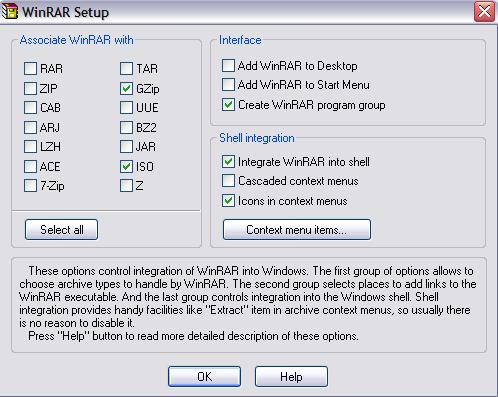
Task: Open the Context menu items dialog
Action: click(x=297, y=229)
